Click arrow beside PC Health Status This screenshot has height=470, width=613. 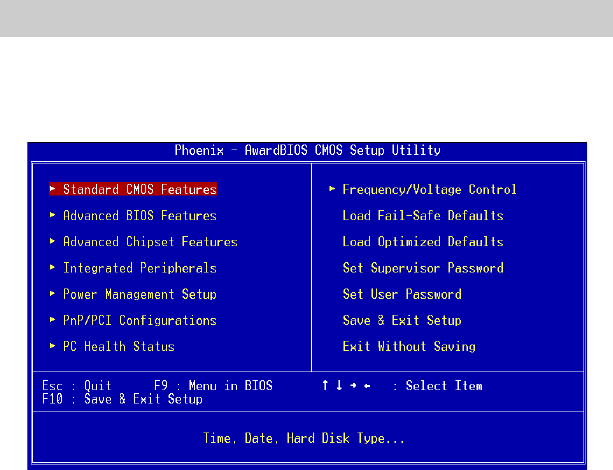(x=52, y=346)
